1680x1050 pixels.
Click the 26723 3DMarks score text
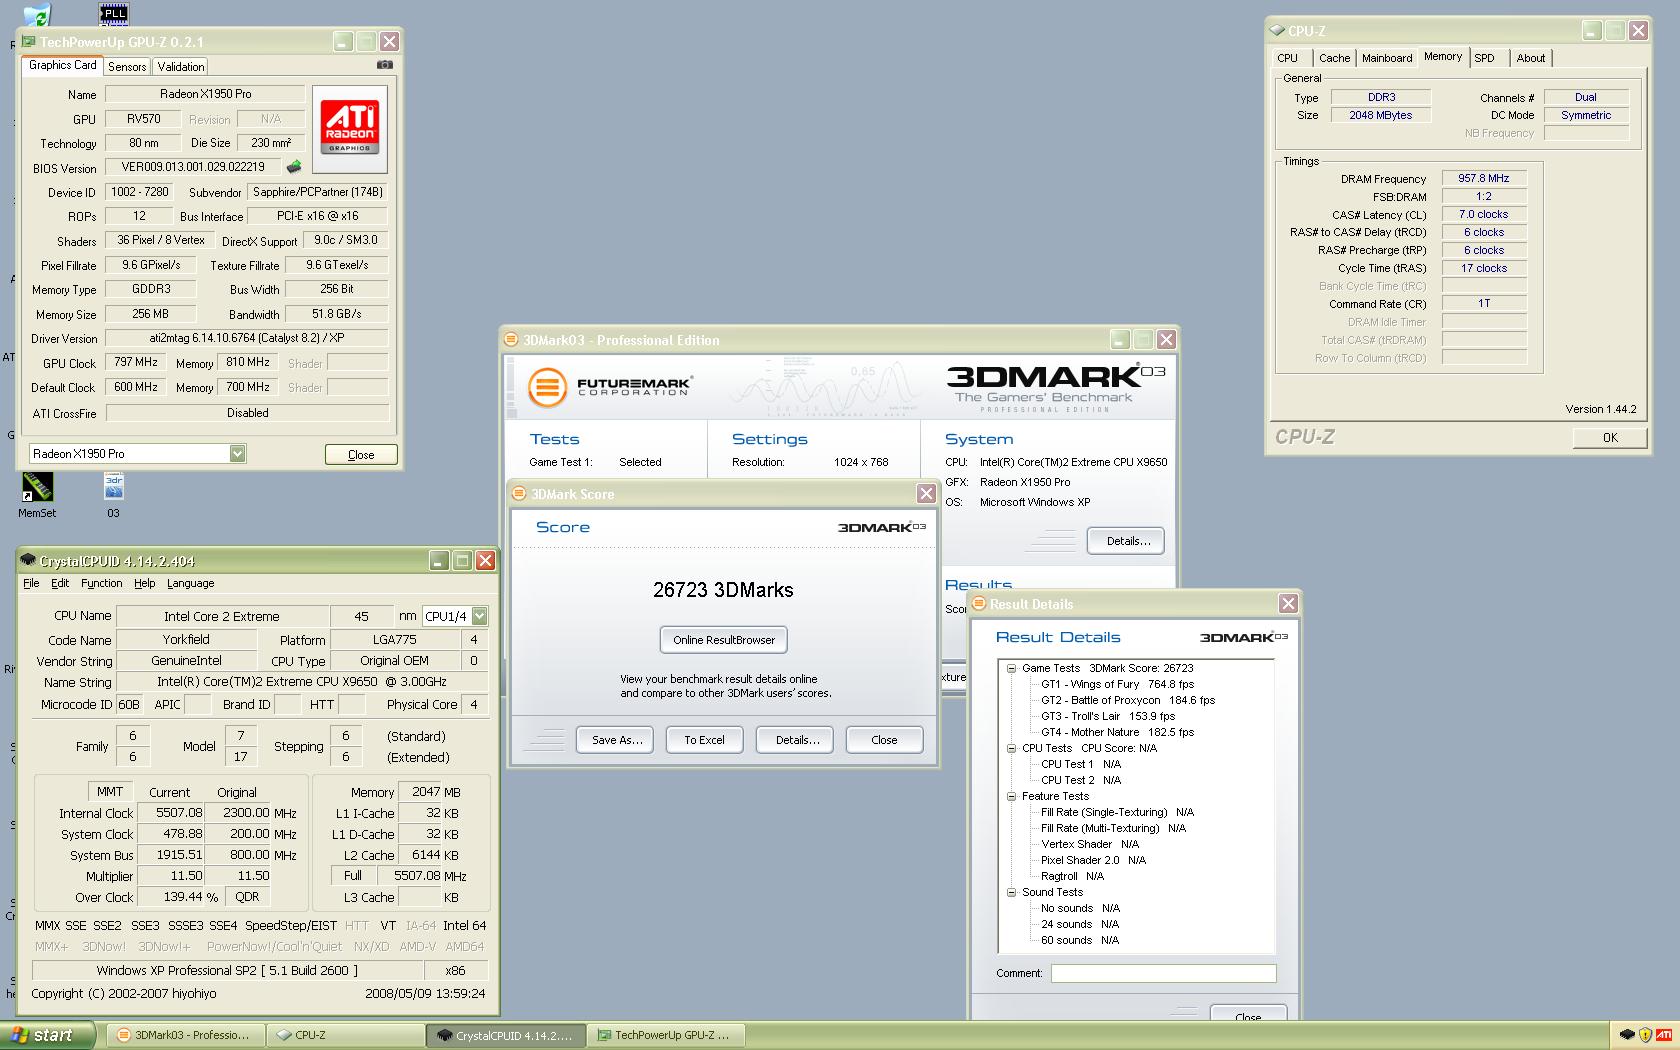(x=723, y=590)
